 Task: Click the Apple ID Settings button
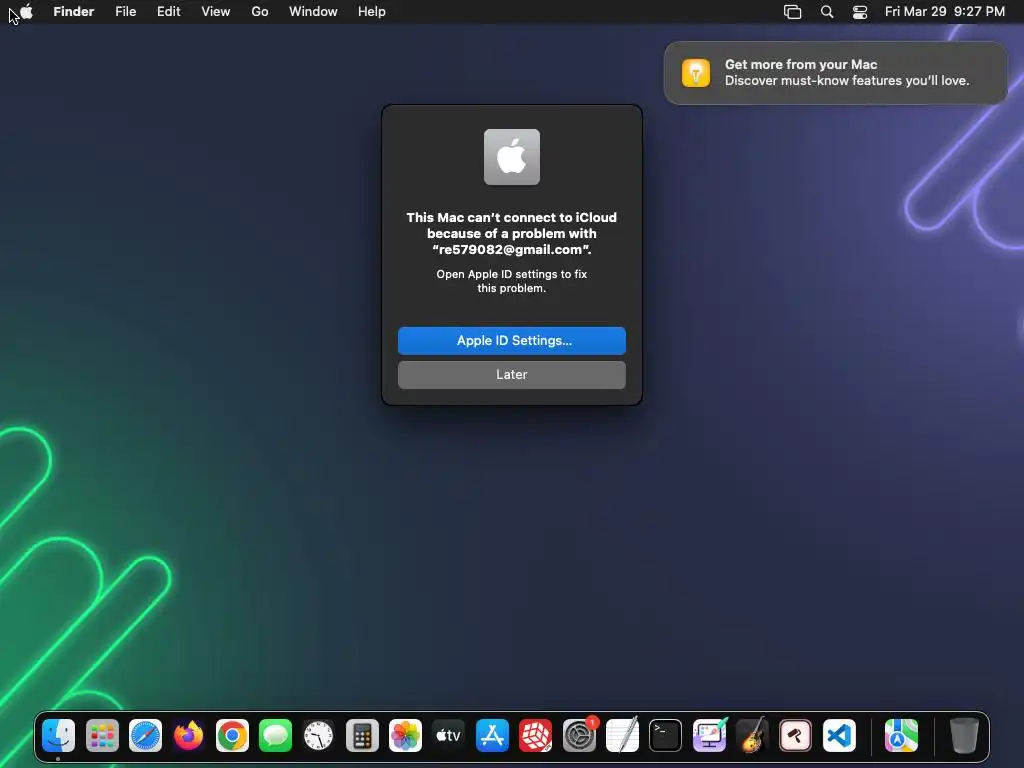tap(511, 341)
